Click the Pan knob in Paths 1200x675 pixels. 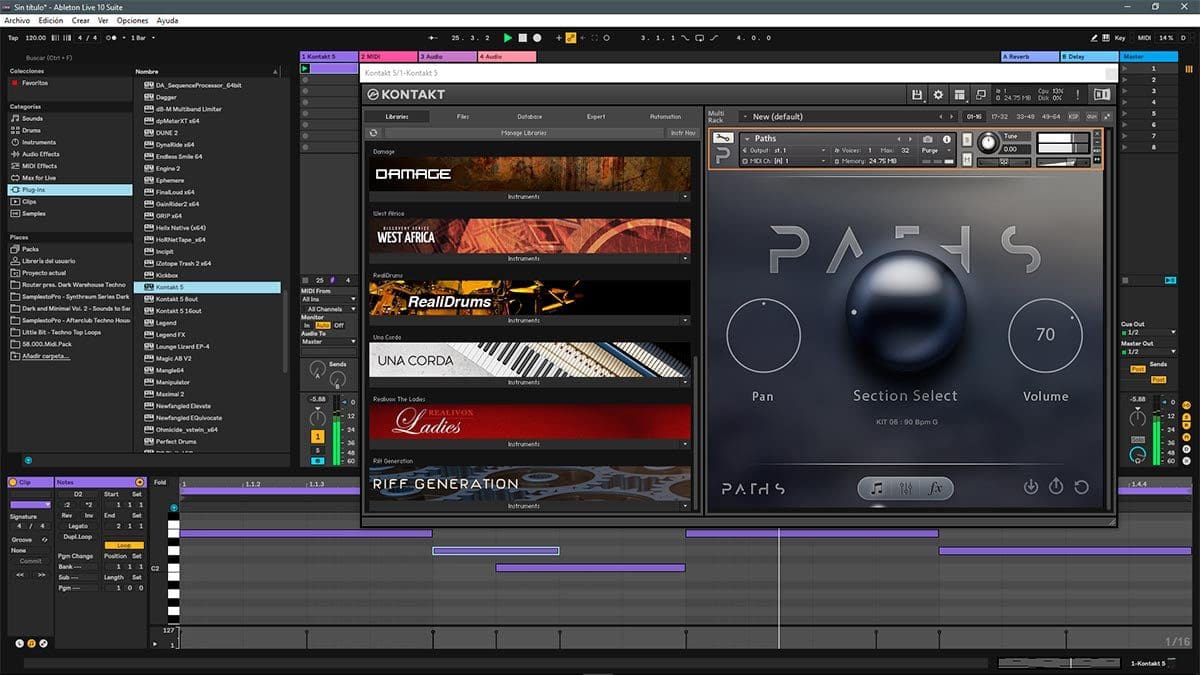(x=763, y=336)
